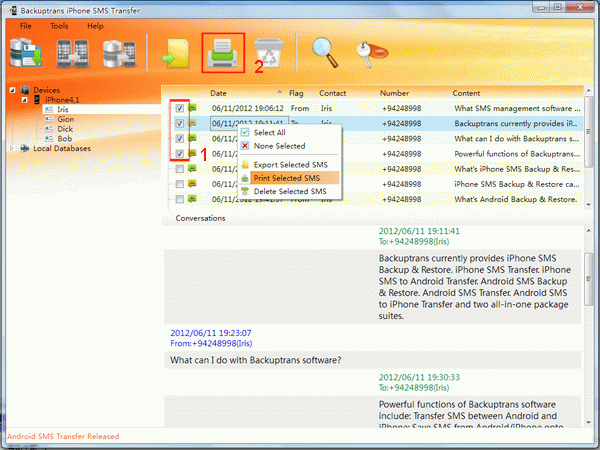The width and height of the screenshot is (600, 450).
Task: Open the Tools menu
Action: pos(59,26)
